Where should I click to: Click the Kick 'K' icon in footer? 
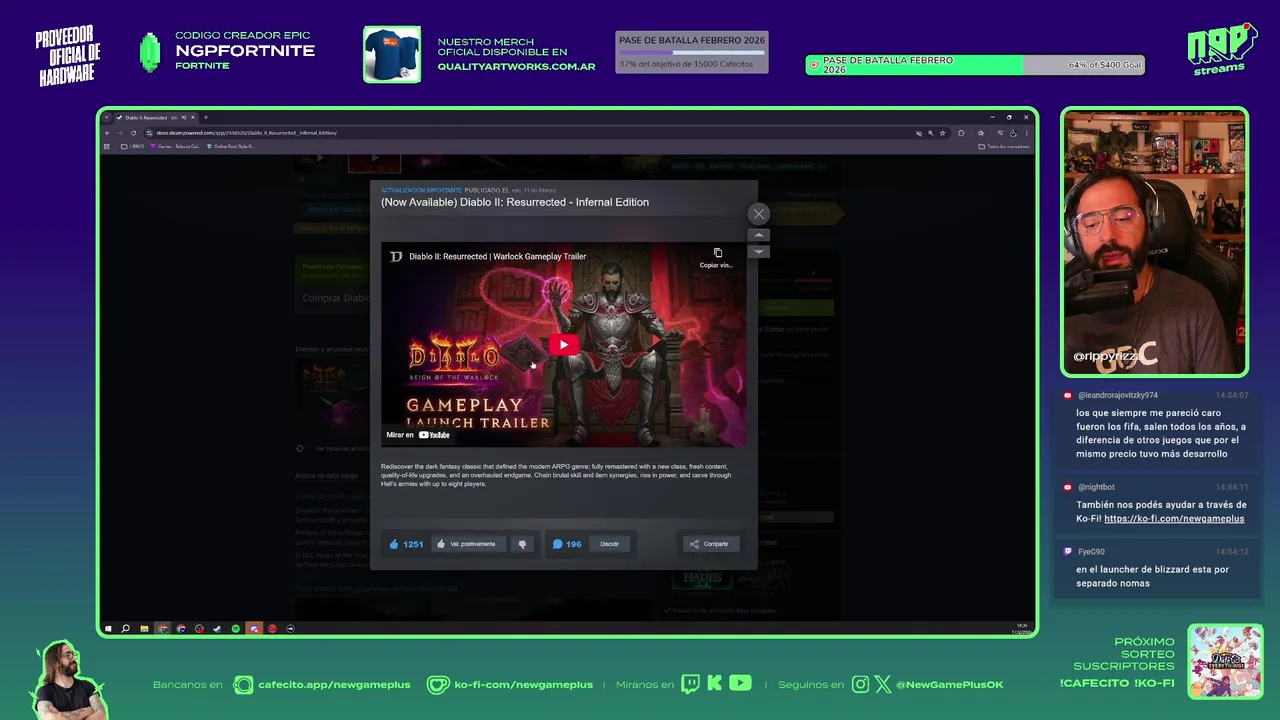(714, 684)
